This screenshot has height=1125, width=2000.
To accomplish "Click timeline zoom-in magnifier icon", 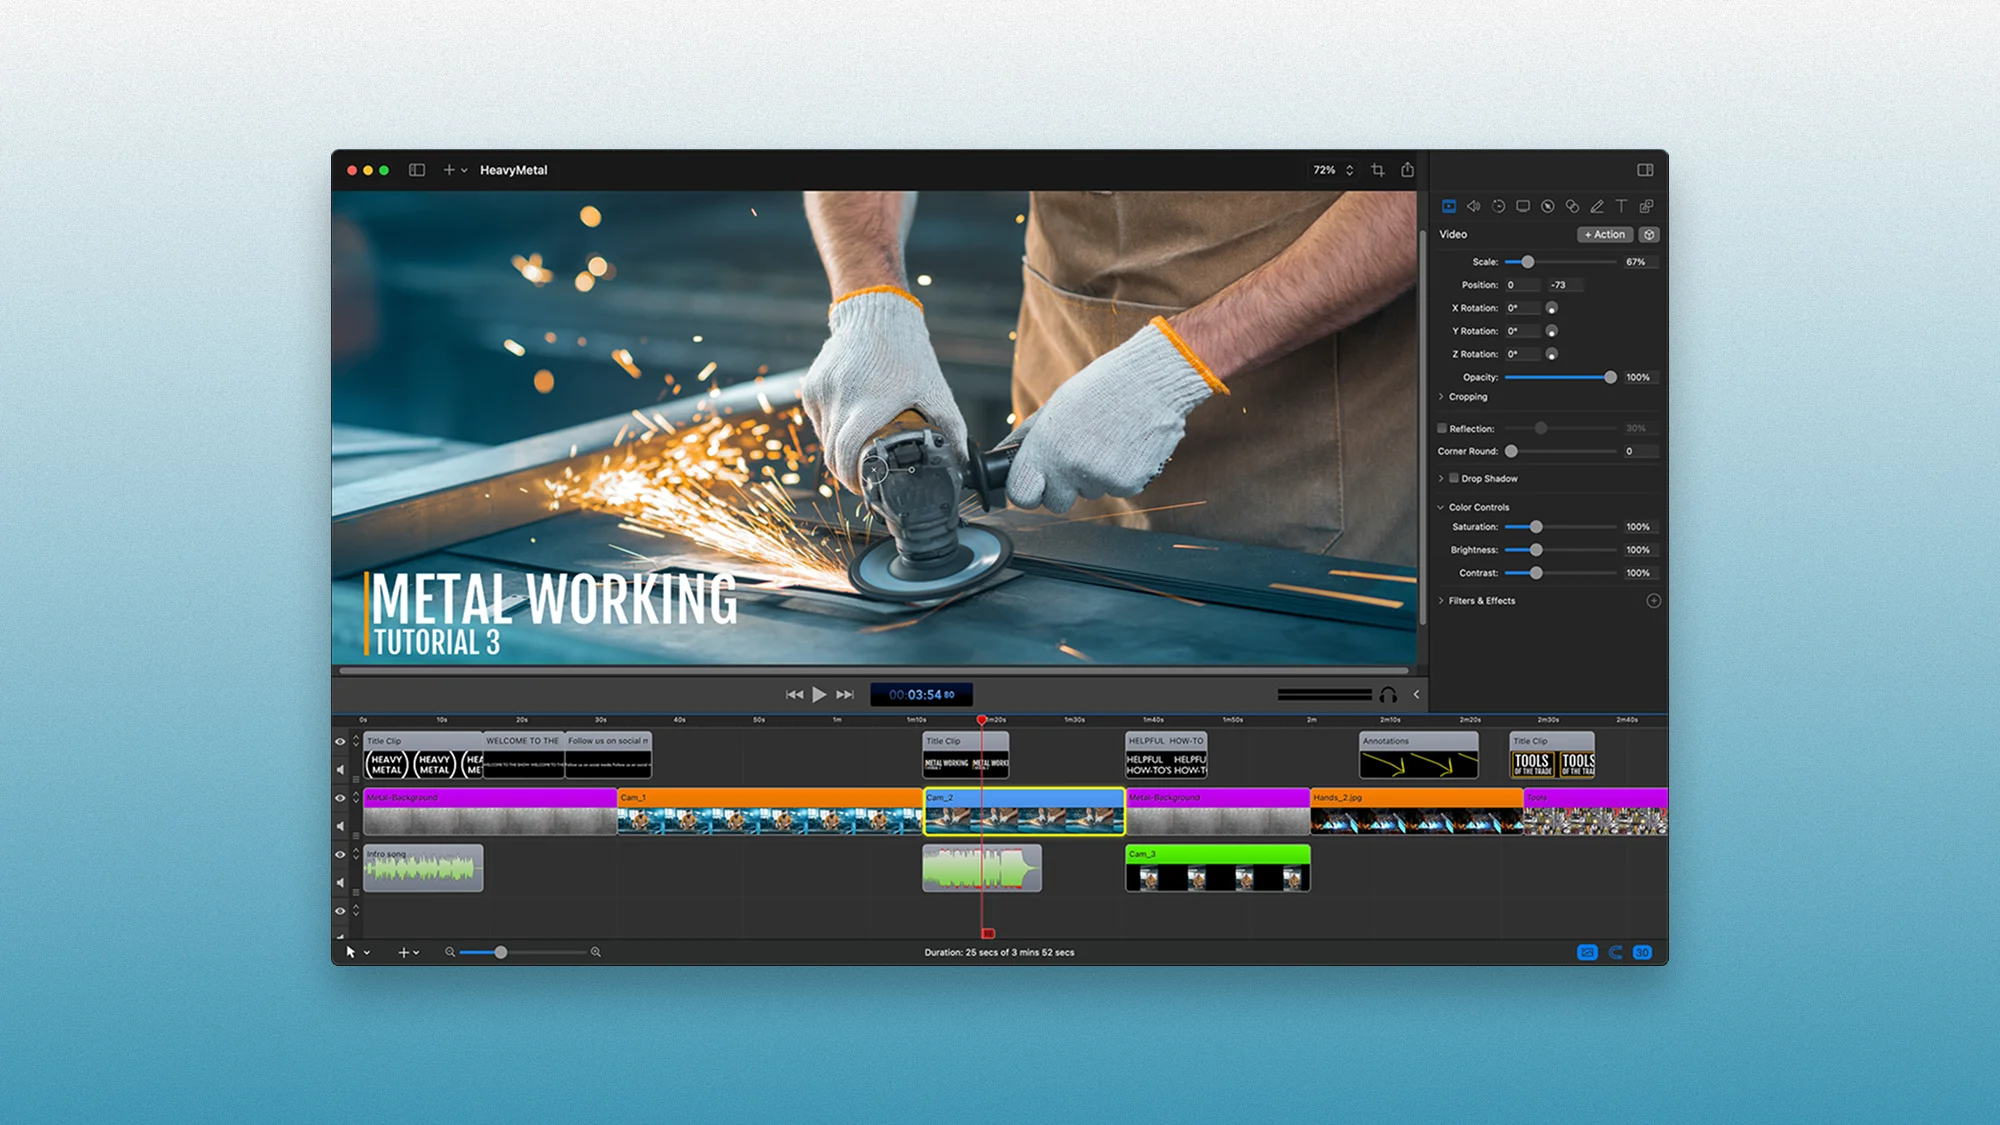I will 596,952.
